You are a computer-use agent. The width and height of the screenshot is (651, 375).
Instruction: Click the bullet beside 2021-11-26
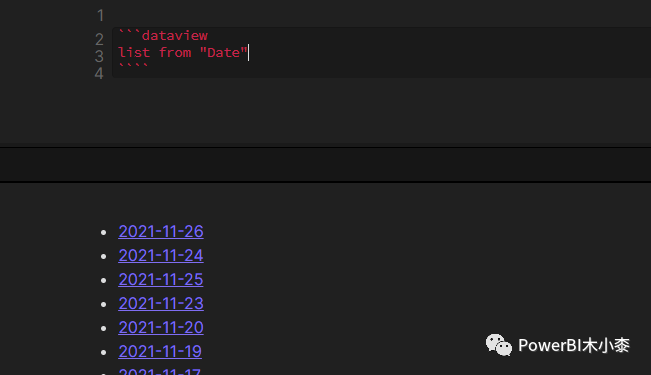pyautogui.click(x=104, y=233)
